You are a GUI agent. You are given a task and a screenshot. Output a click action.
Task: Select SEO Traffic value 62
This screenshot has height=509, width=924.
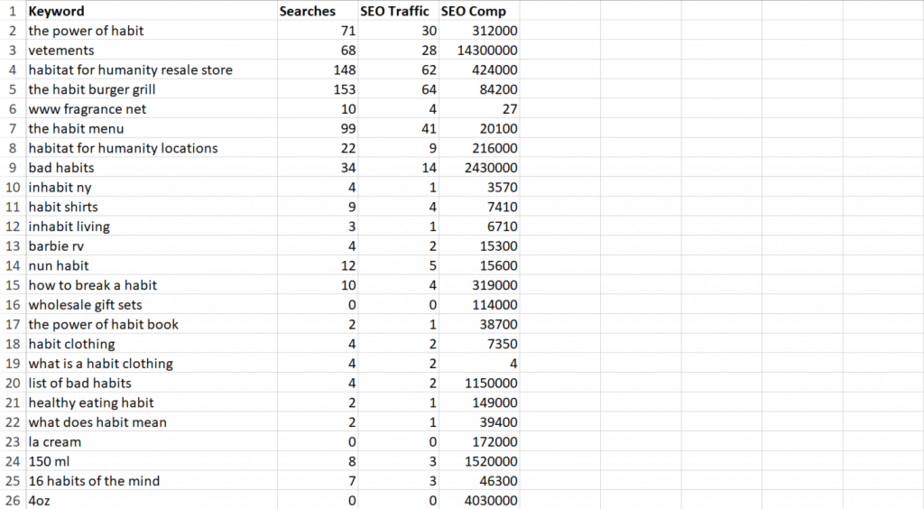tap(398, 70)
